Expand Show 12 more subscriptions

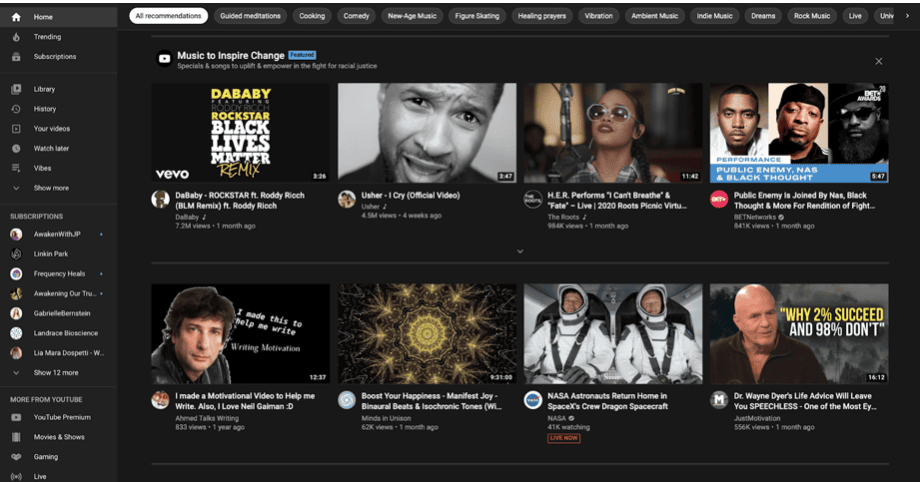click(x=59, y=373)
